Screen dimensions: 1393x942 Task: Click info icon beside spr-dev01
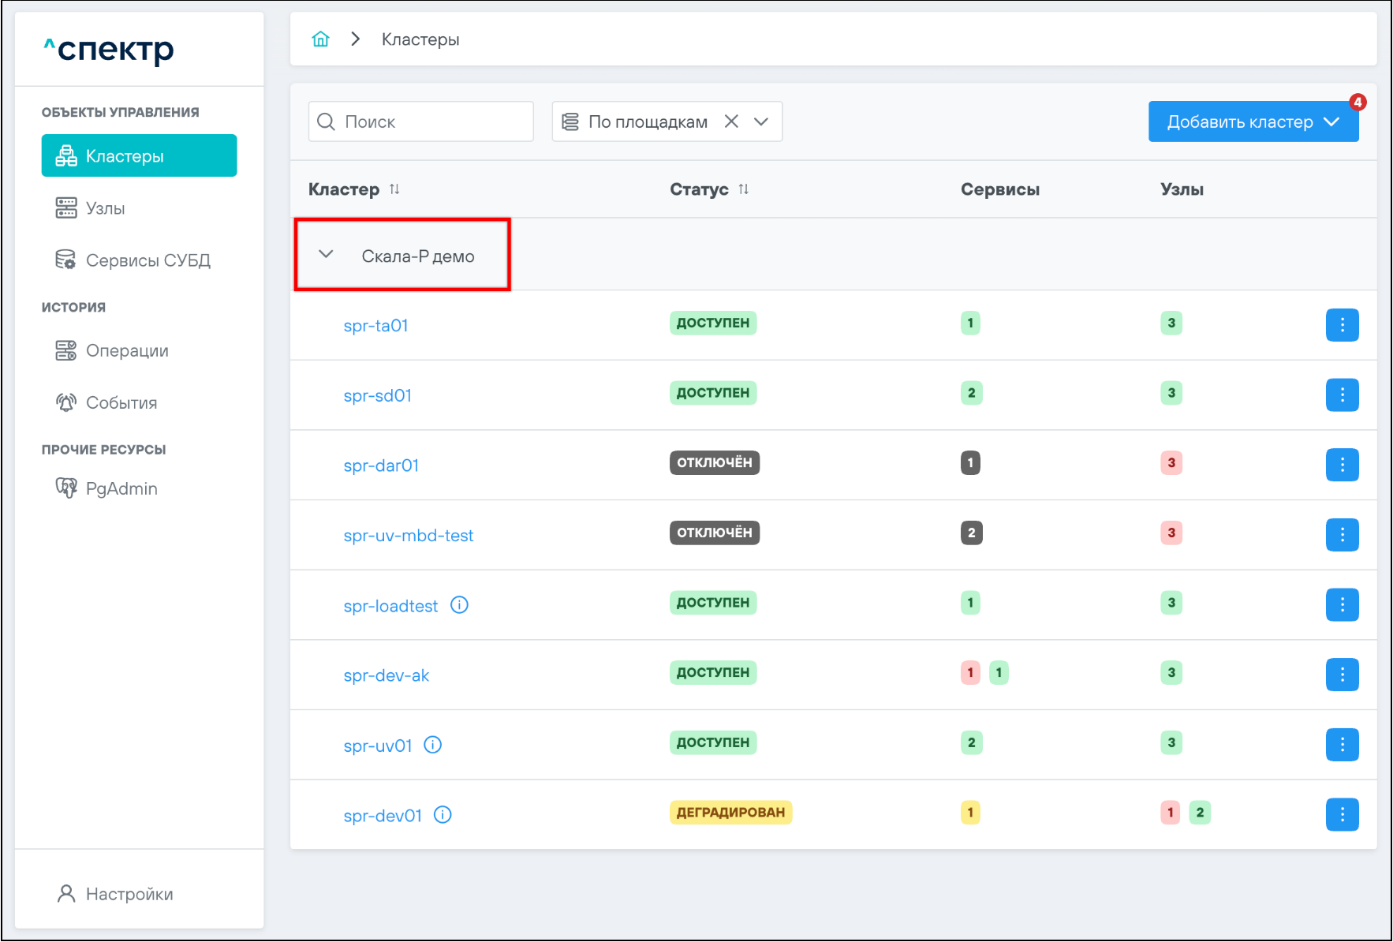(443, 815)
